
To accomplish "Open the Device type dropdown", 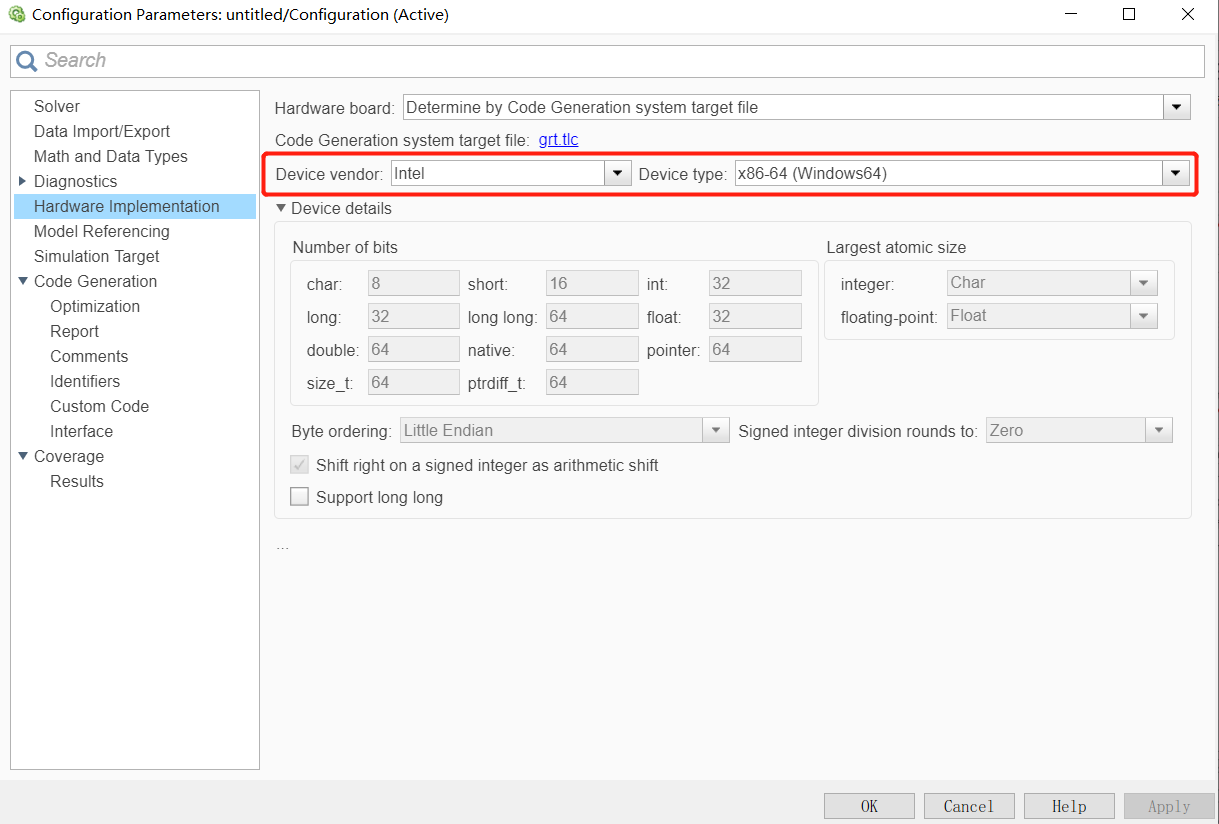I will [1175, 173].
